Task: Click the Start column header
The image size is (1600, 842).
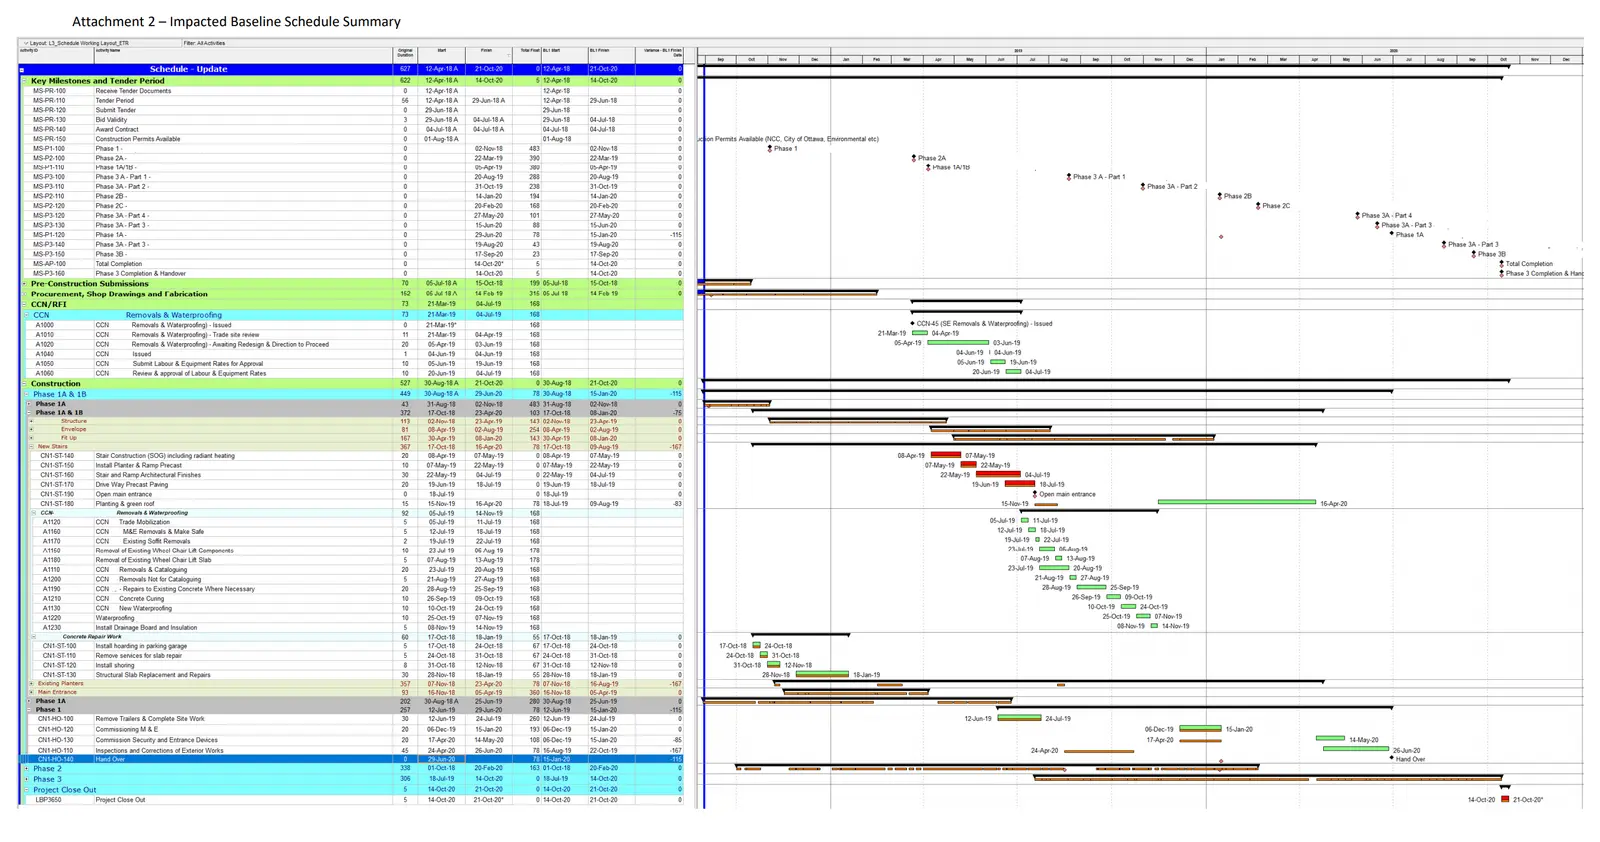Action: pos(441,52)
